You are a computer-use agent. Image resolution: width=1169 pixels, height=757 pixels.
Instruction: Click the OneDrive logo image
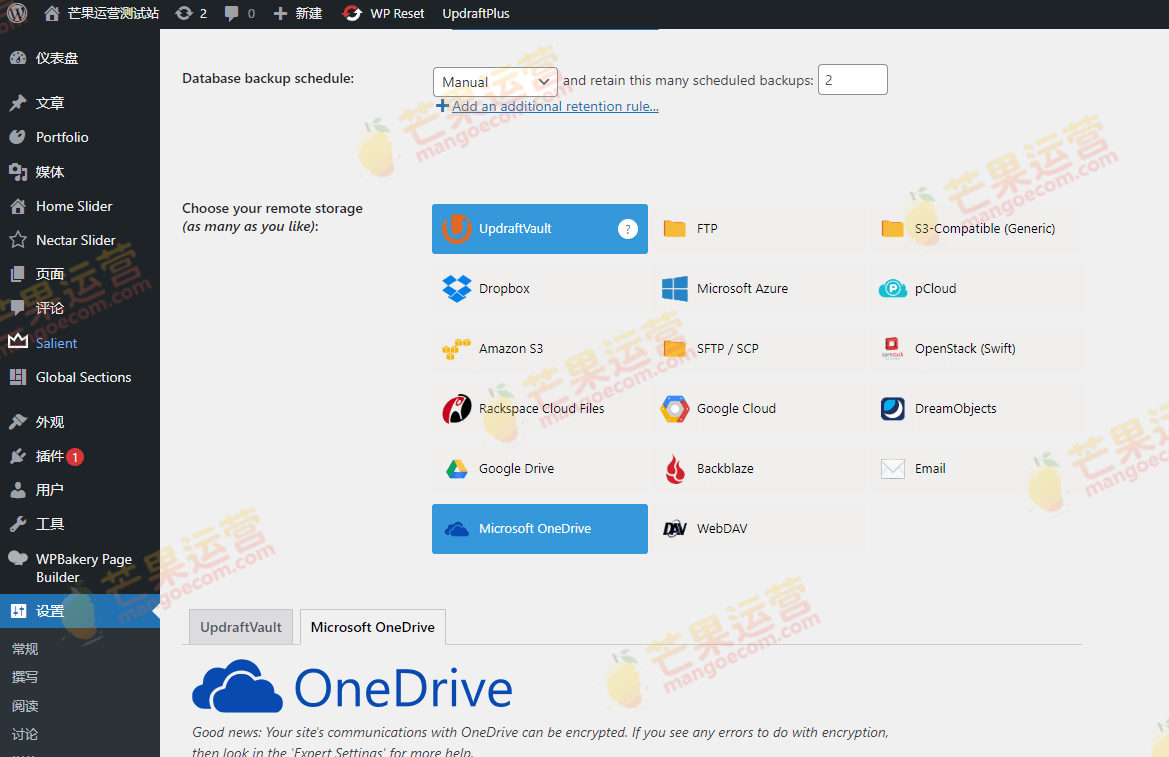[352, 686]
